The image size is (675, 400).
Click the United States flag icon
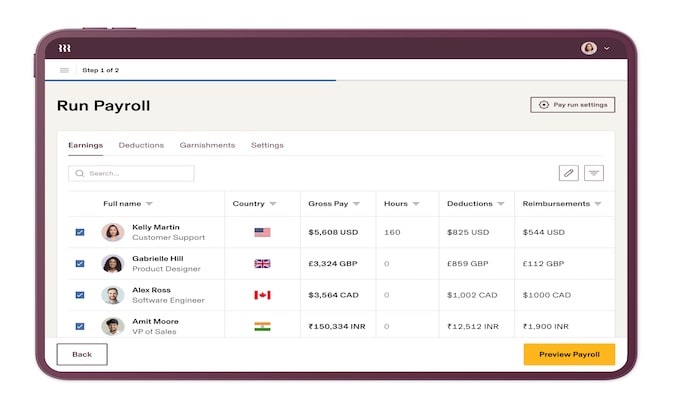pyautogui.click(x=262, y=232)
